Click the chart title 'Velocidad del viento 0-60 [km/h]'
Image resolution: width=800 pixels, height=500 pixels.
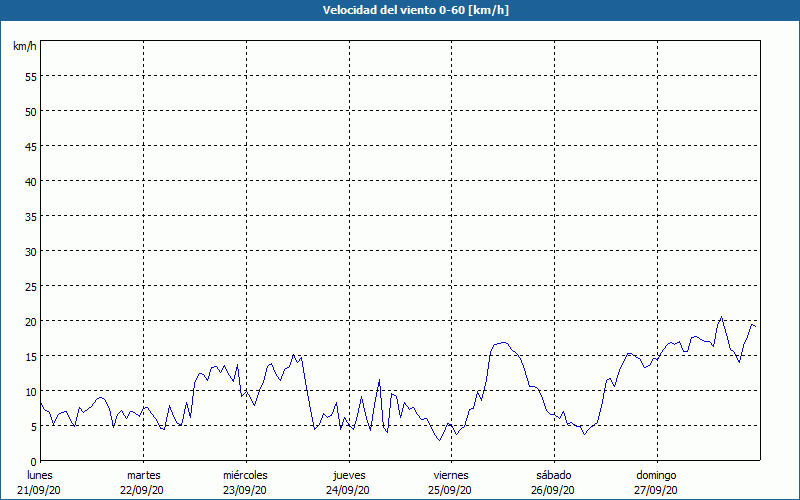416,10
